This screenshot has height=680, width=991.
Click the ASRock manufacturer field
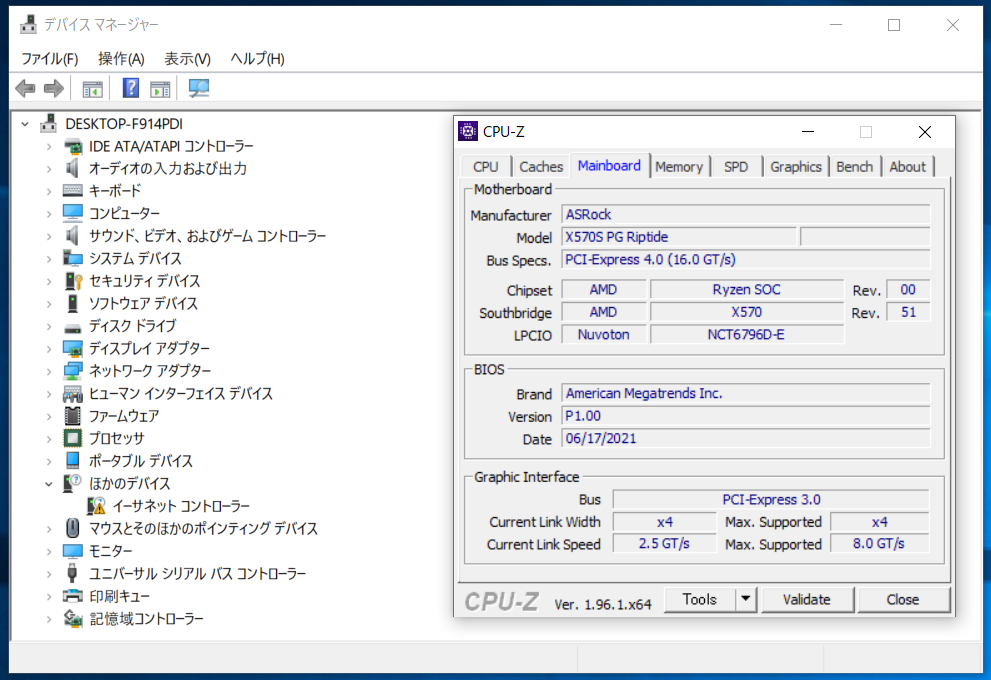click(x=746, y=214)
